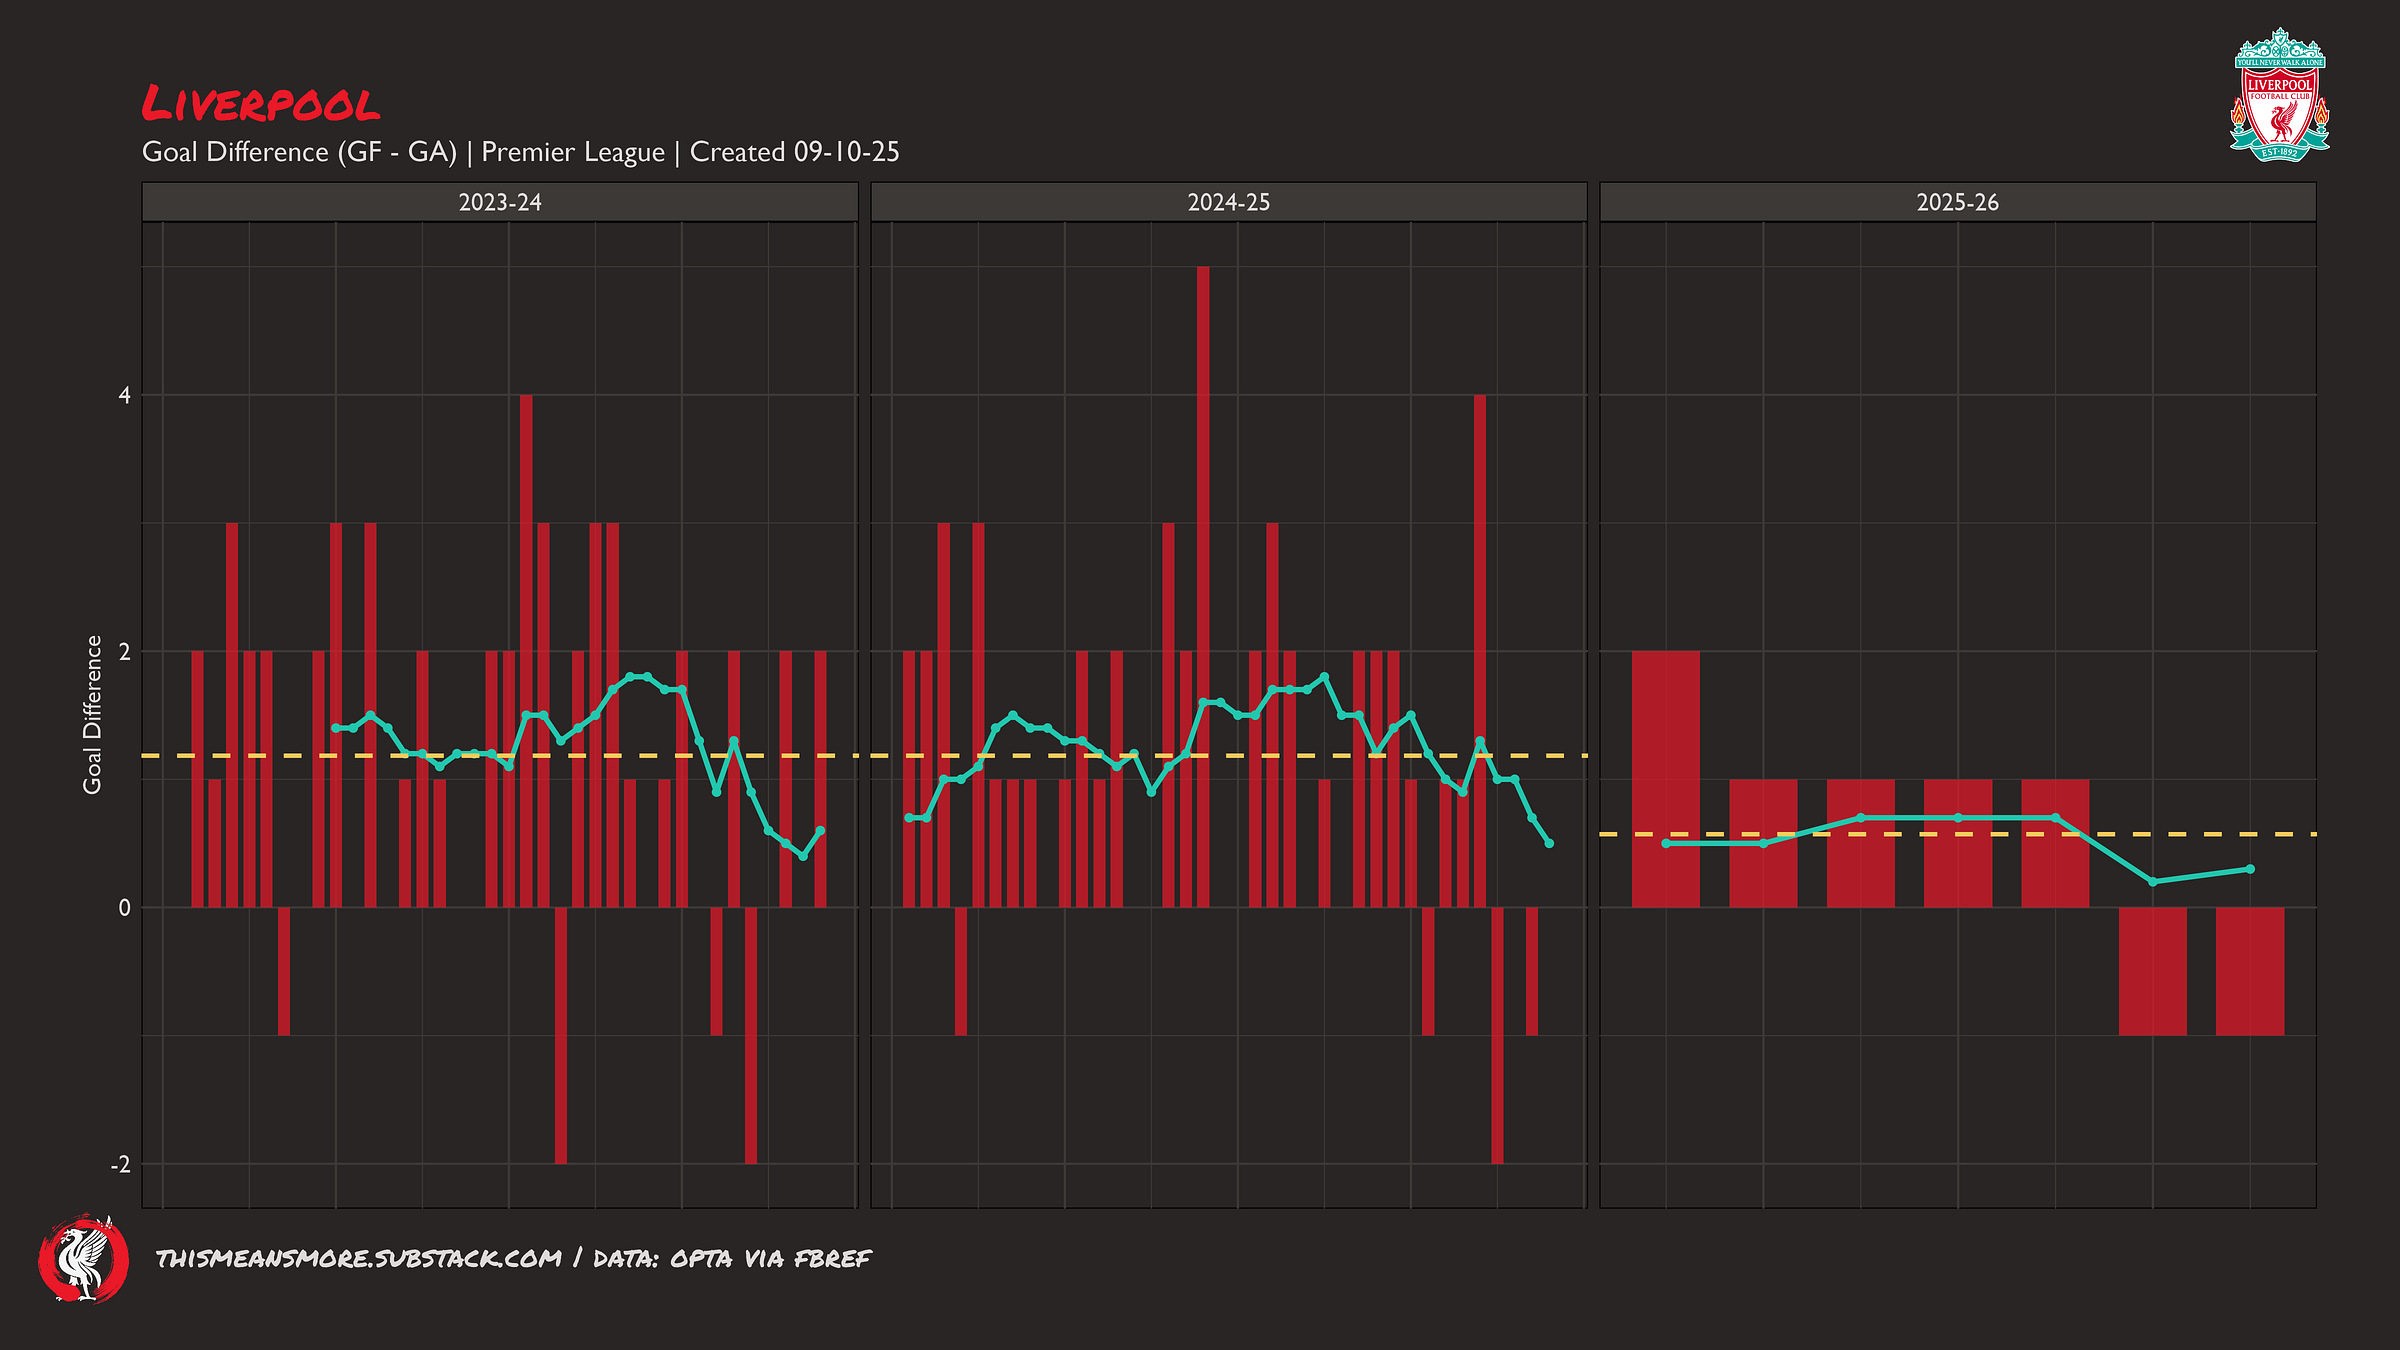Viewport: 2400px width, 1350px height.
Task: Click first teal point in 2023-24 panel
Action: (335, 728)
